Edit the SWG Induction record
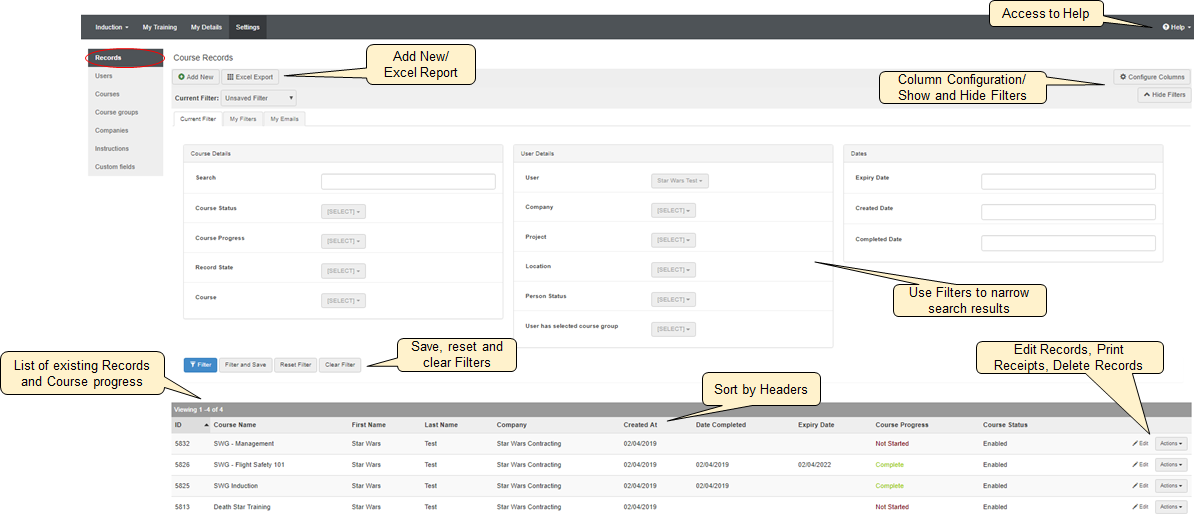This screenshot has width=1194, height=515. coord(1140,486)
